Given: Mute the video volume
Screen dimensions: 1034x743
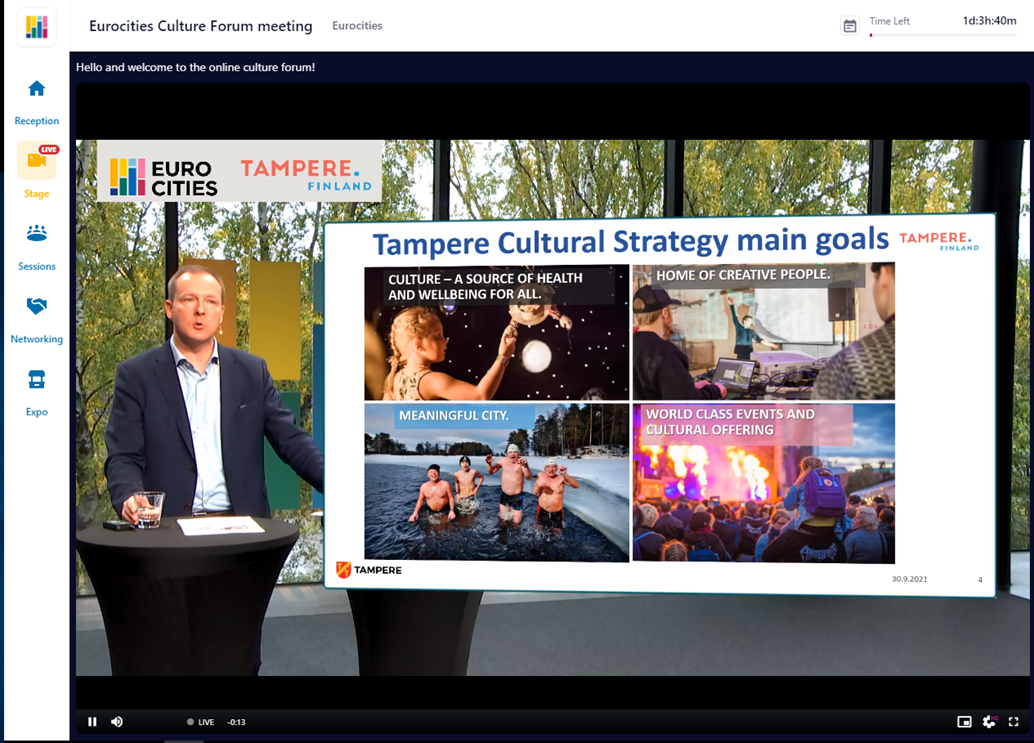Looking at the screenshot, I should pos(117,722).
